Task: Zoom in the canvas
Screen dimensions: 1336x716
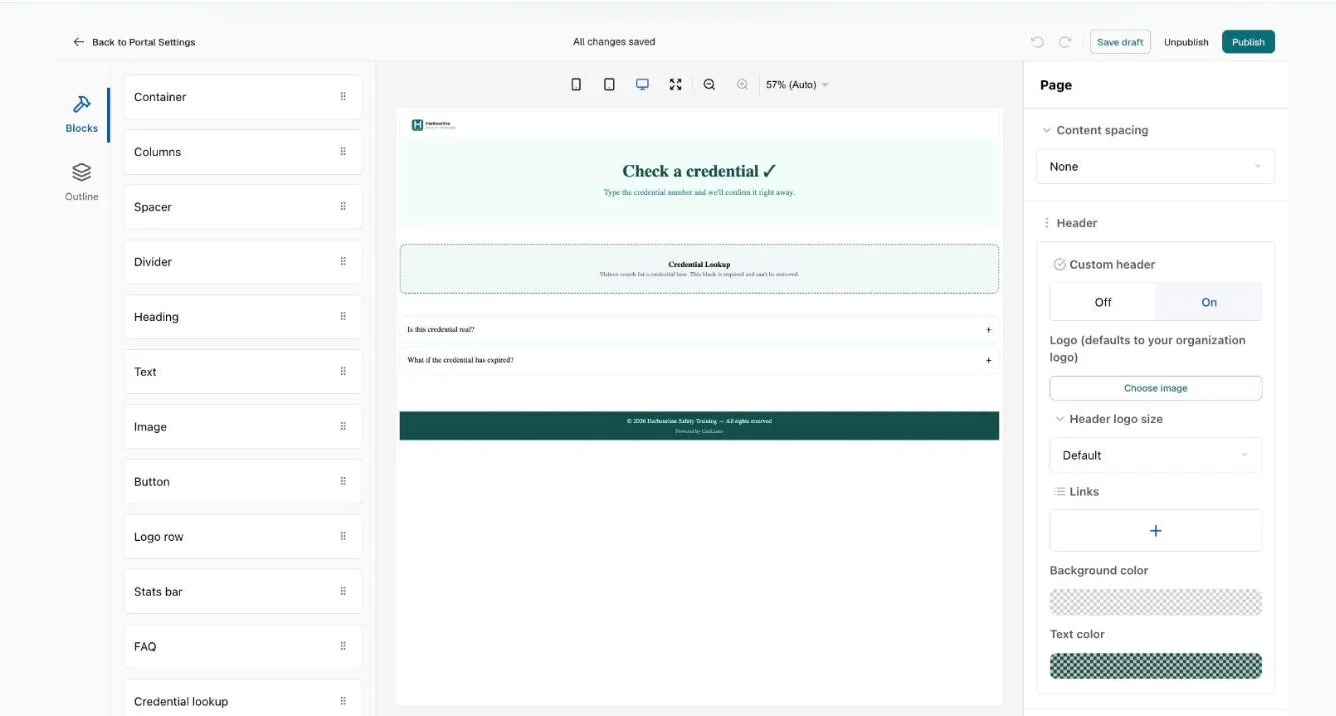Action: 742,85
